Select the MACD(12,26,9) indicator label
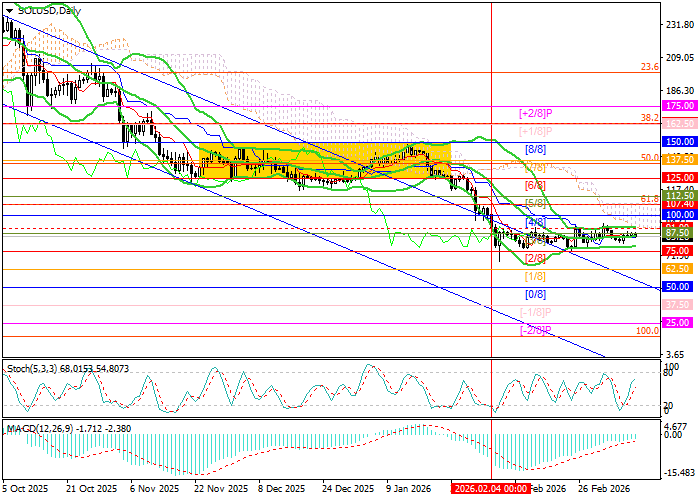The image size is (700, 500). [38, 428]
